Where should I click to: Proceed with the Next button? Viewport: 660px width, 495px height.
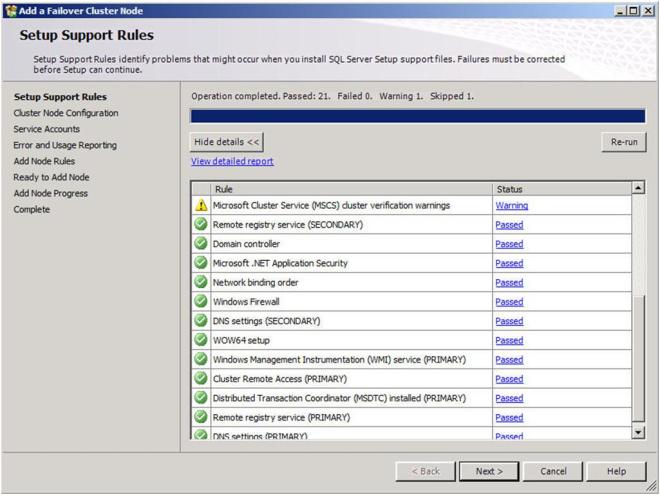click(488, 470)
